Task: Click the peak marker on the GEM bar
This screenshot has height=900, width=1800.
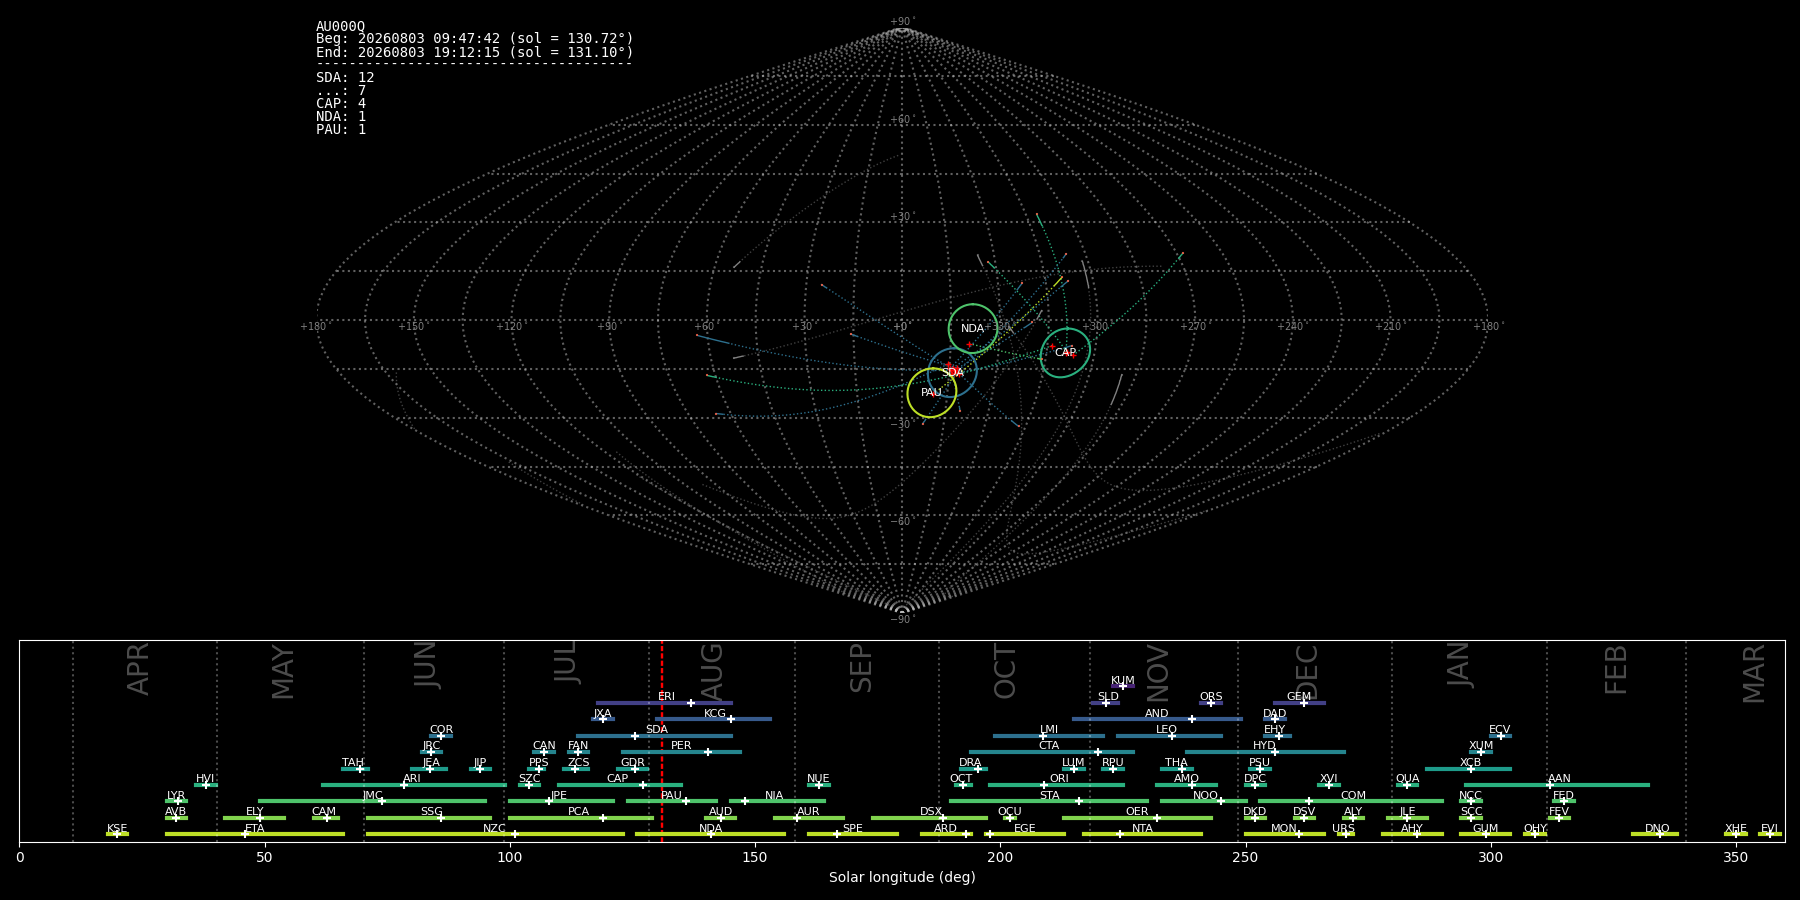Action: (1304, 703)
